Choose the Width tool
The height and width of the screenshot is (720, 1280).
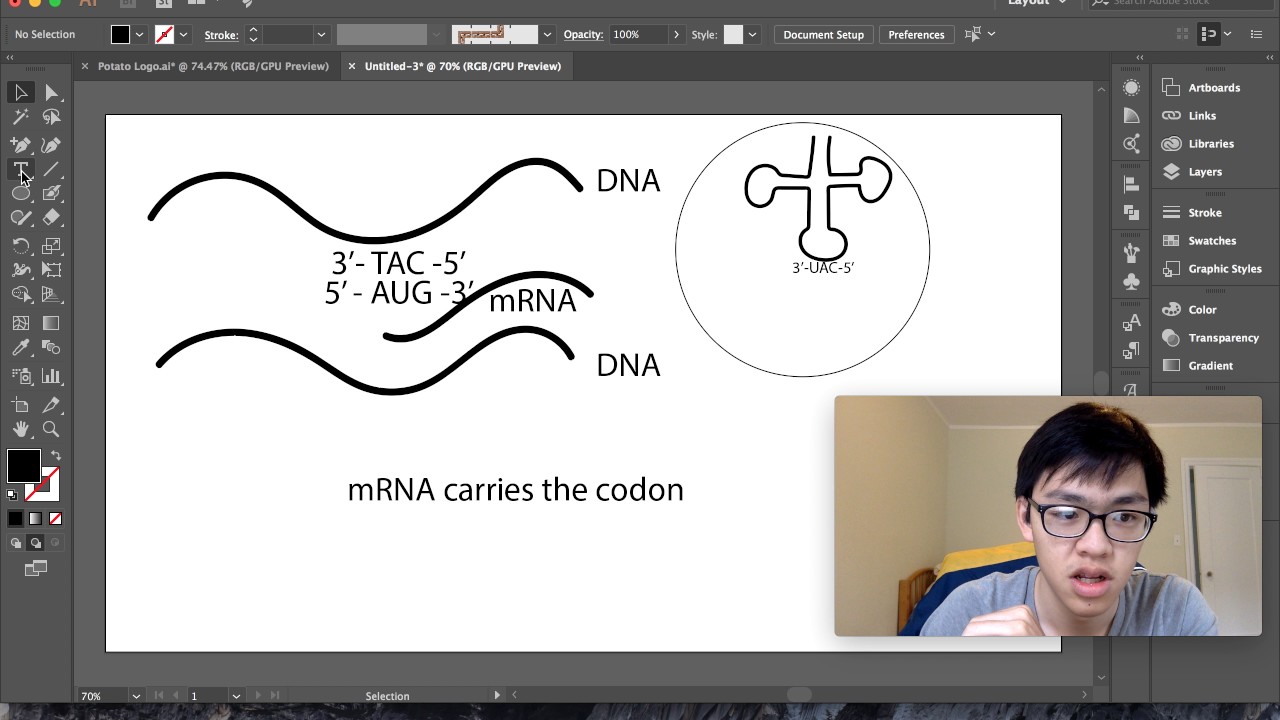(x=21, y=270)
